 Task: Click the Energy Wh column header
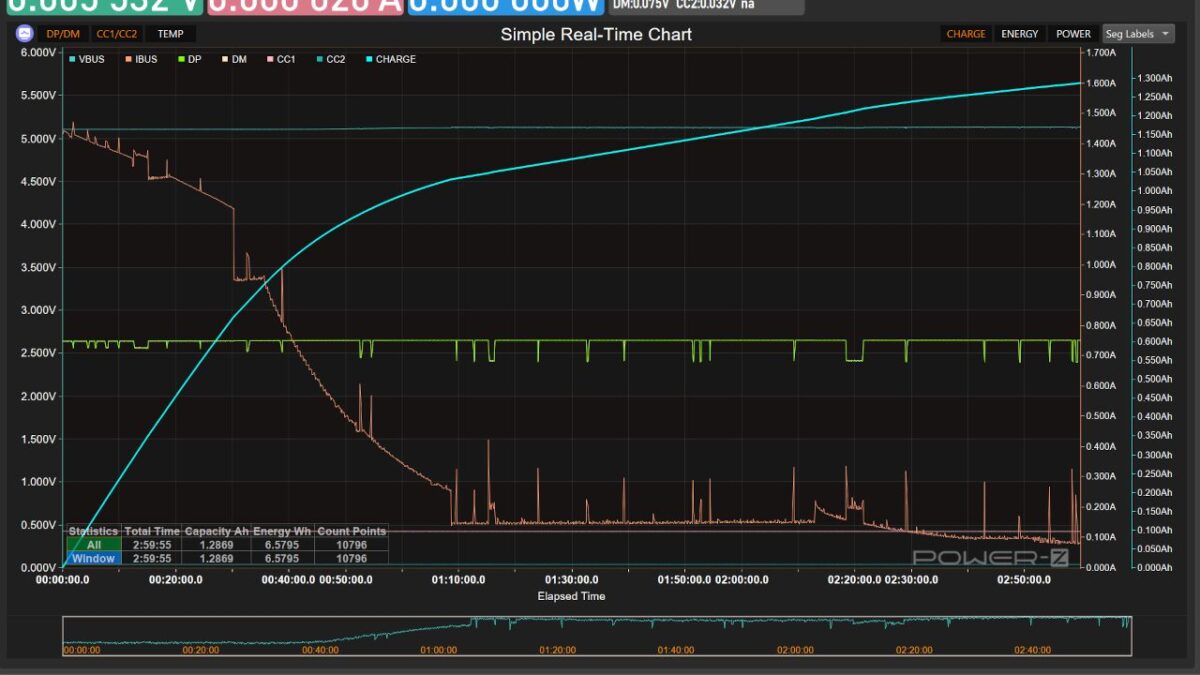click(283, 531)
